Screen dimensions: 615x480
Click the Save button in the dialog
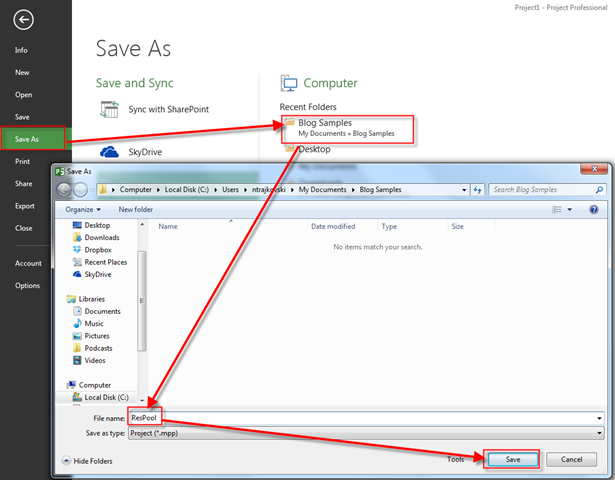click(x=512, y=460)
